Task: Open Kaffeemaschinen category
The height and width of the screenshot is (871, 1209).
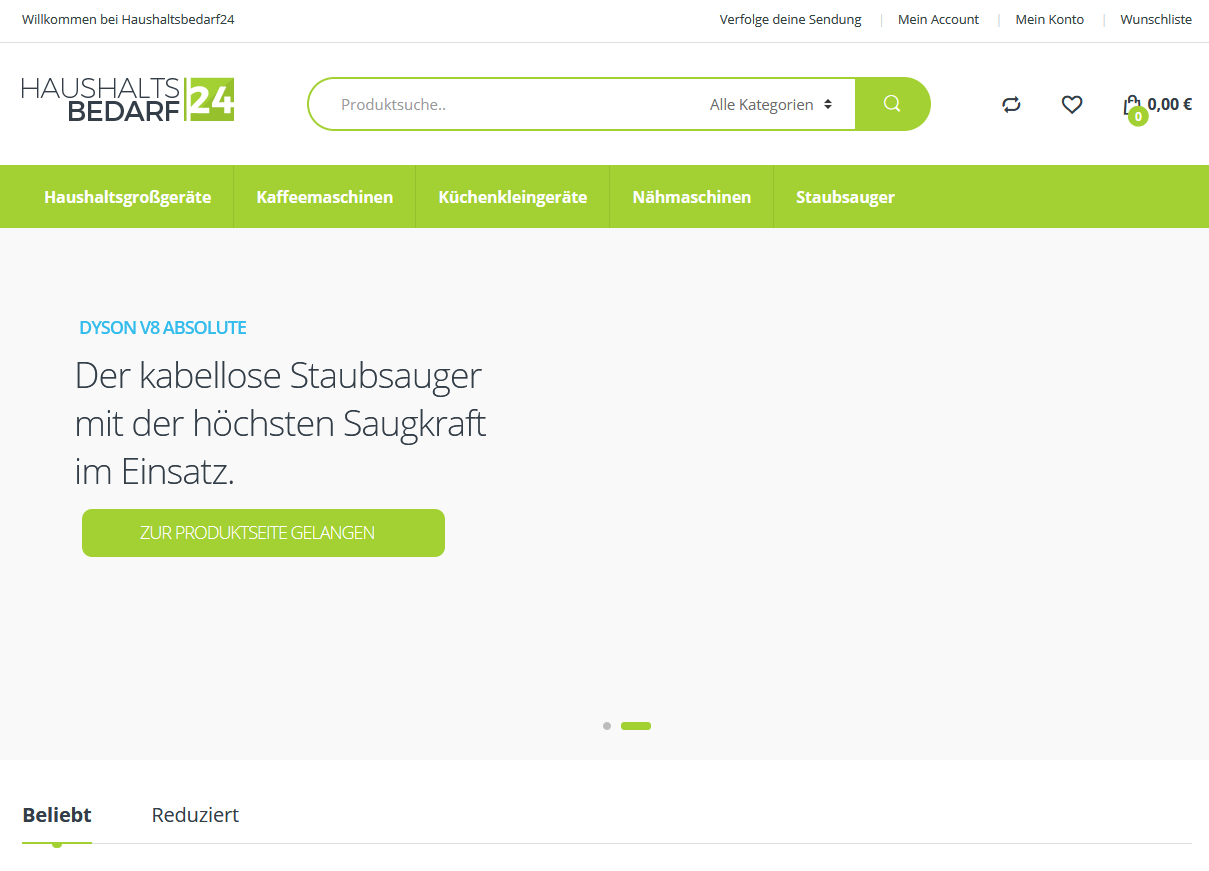Action: coord(324,197)
